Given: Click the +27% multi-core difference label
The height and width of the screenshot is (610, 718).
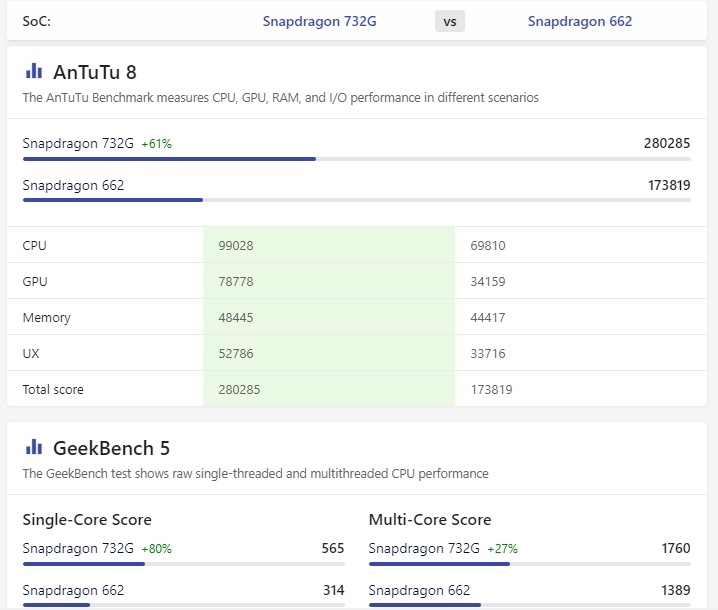Looking at the screenshot, I should (502, 549).
